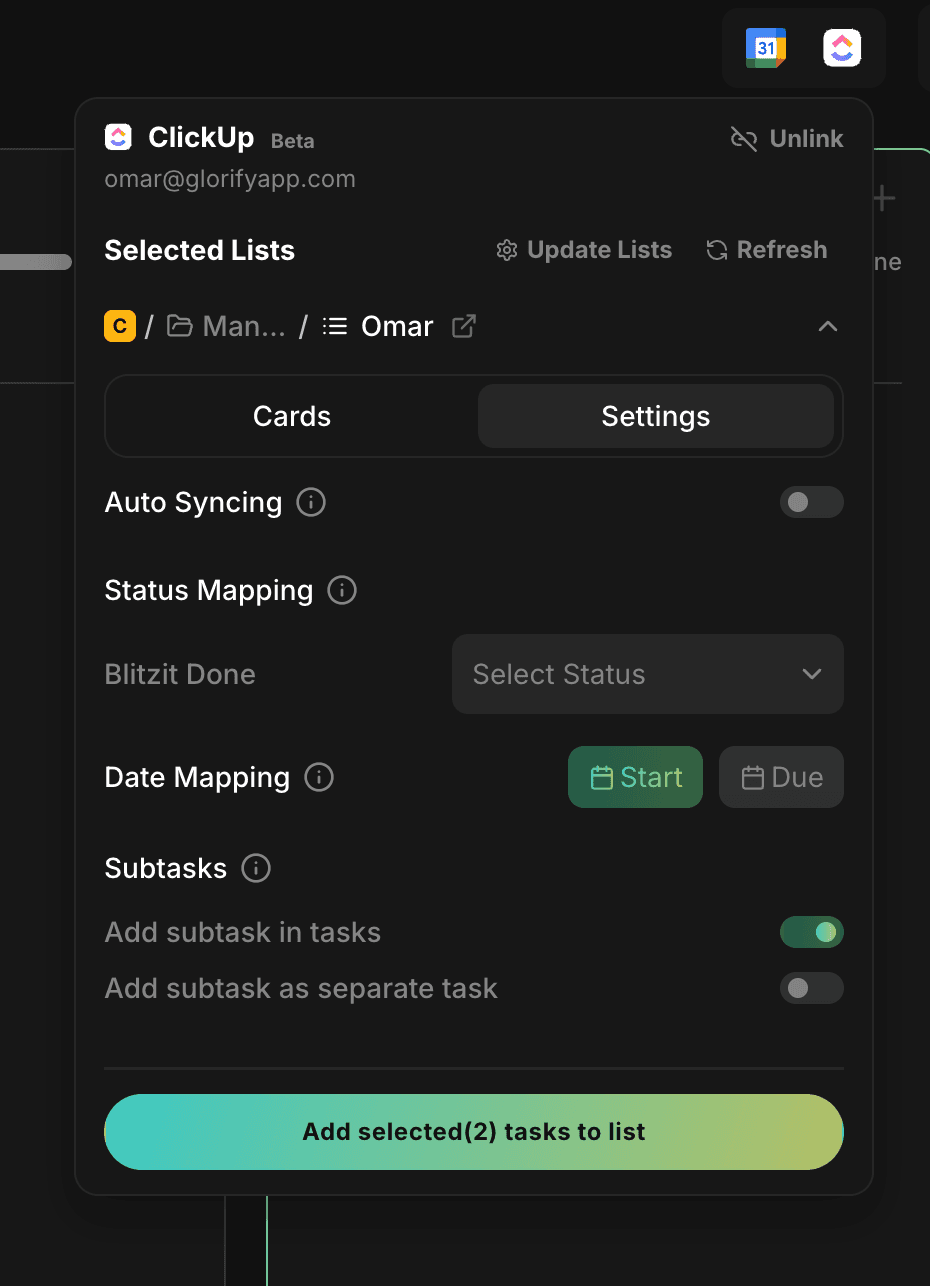Open the Google Calendar integration icon
The height and width of the screenshot is (1286, 930).
tap(766, 48)
